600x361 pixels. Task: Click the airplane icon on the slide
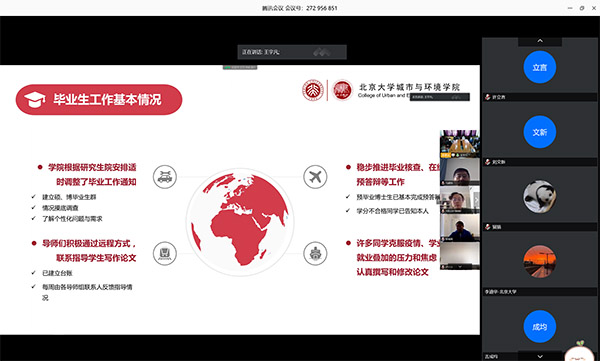tap(315, 177)
